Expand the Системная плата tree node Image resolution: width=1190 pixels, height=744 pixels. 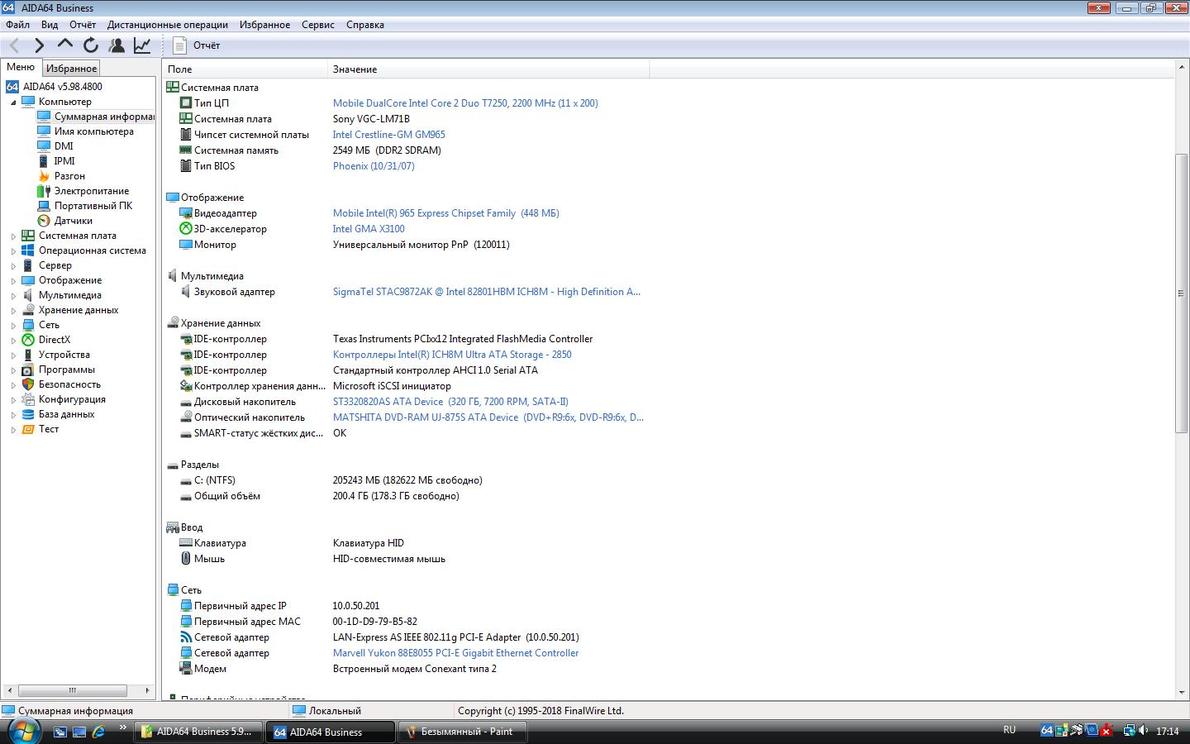(x=13, y=236)
